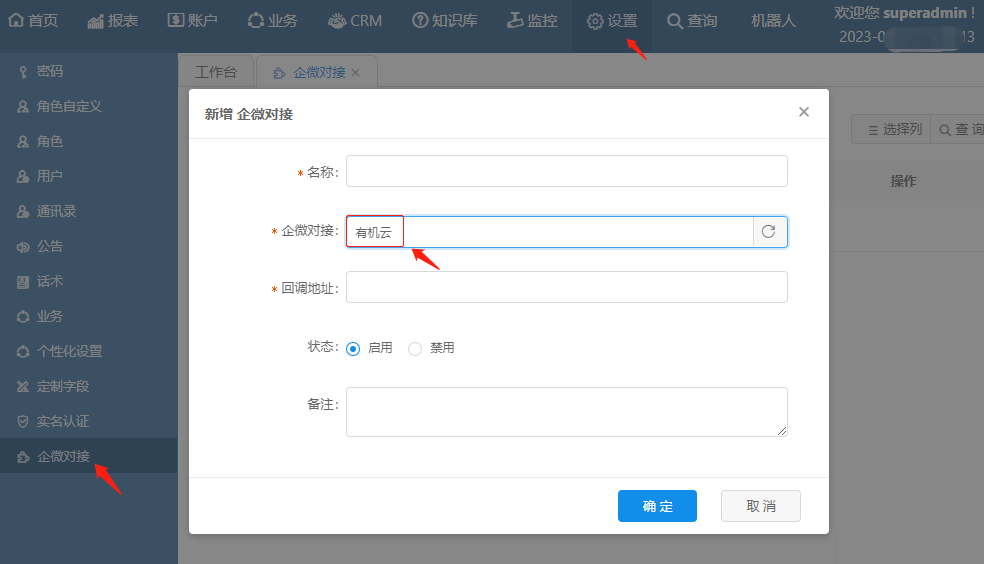Click the home icon beside 首页

[16, 20]
